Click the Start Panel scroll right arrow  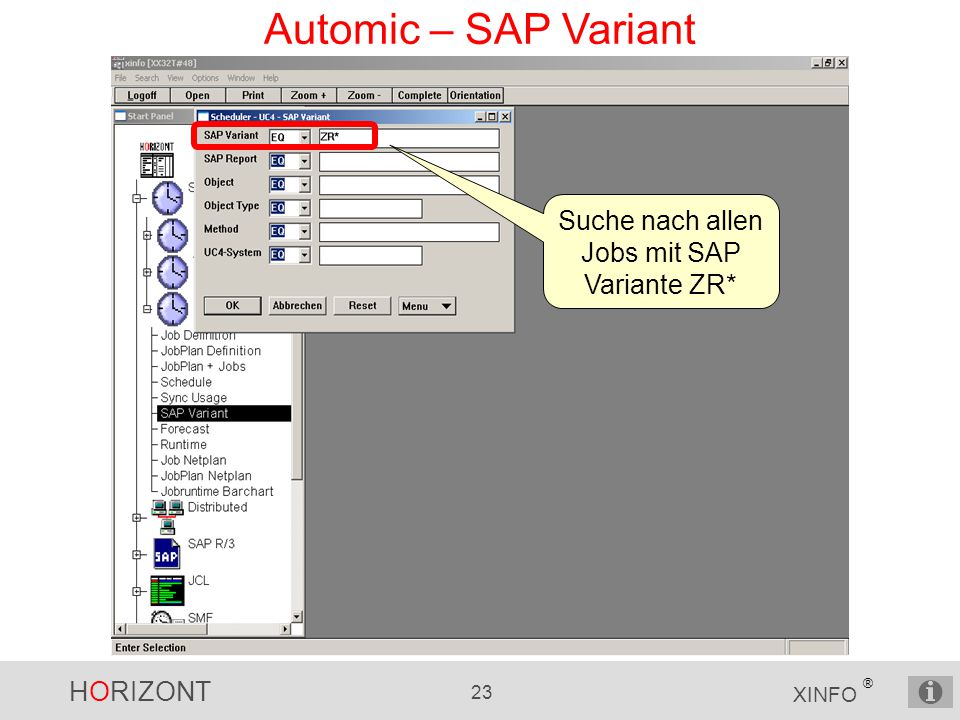[285, 629]
